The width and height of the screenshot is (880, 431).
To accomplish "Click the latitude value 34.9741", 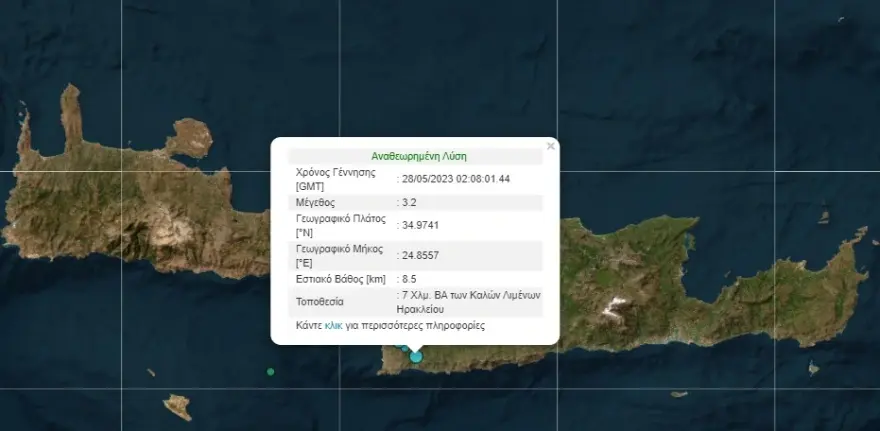I will [418, 226].
